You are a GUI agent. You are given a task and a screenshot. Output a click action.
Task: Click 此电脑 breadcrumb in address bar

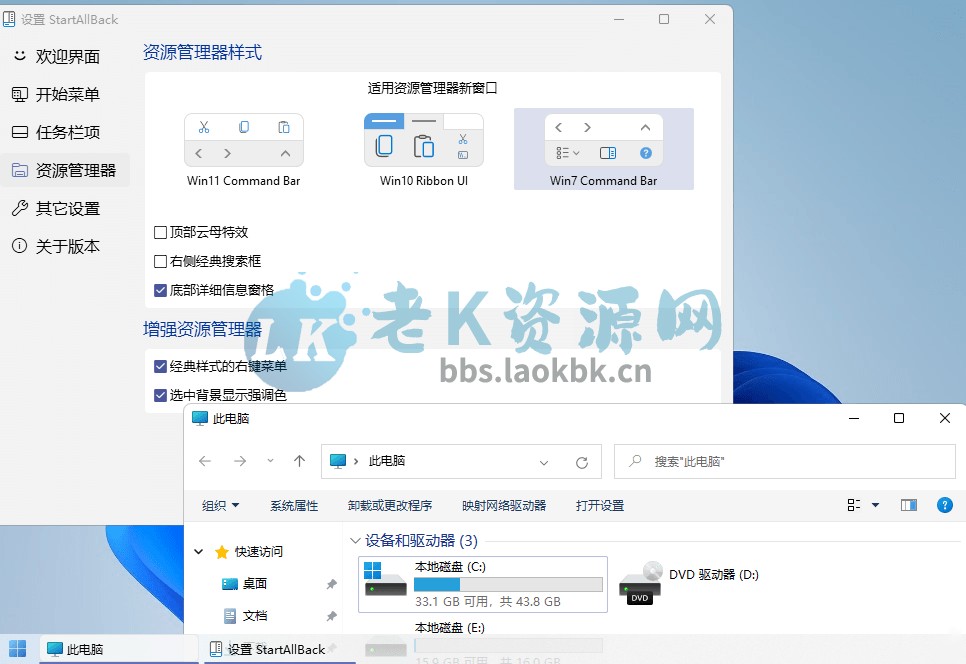[386, 461]
